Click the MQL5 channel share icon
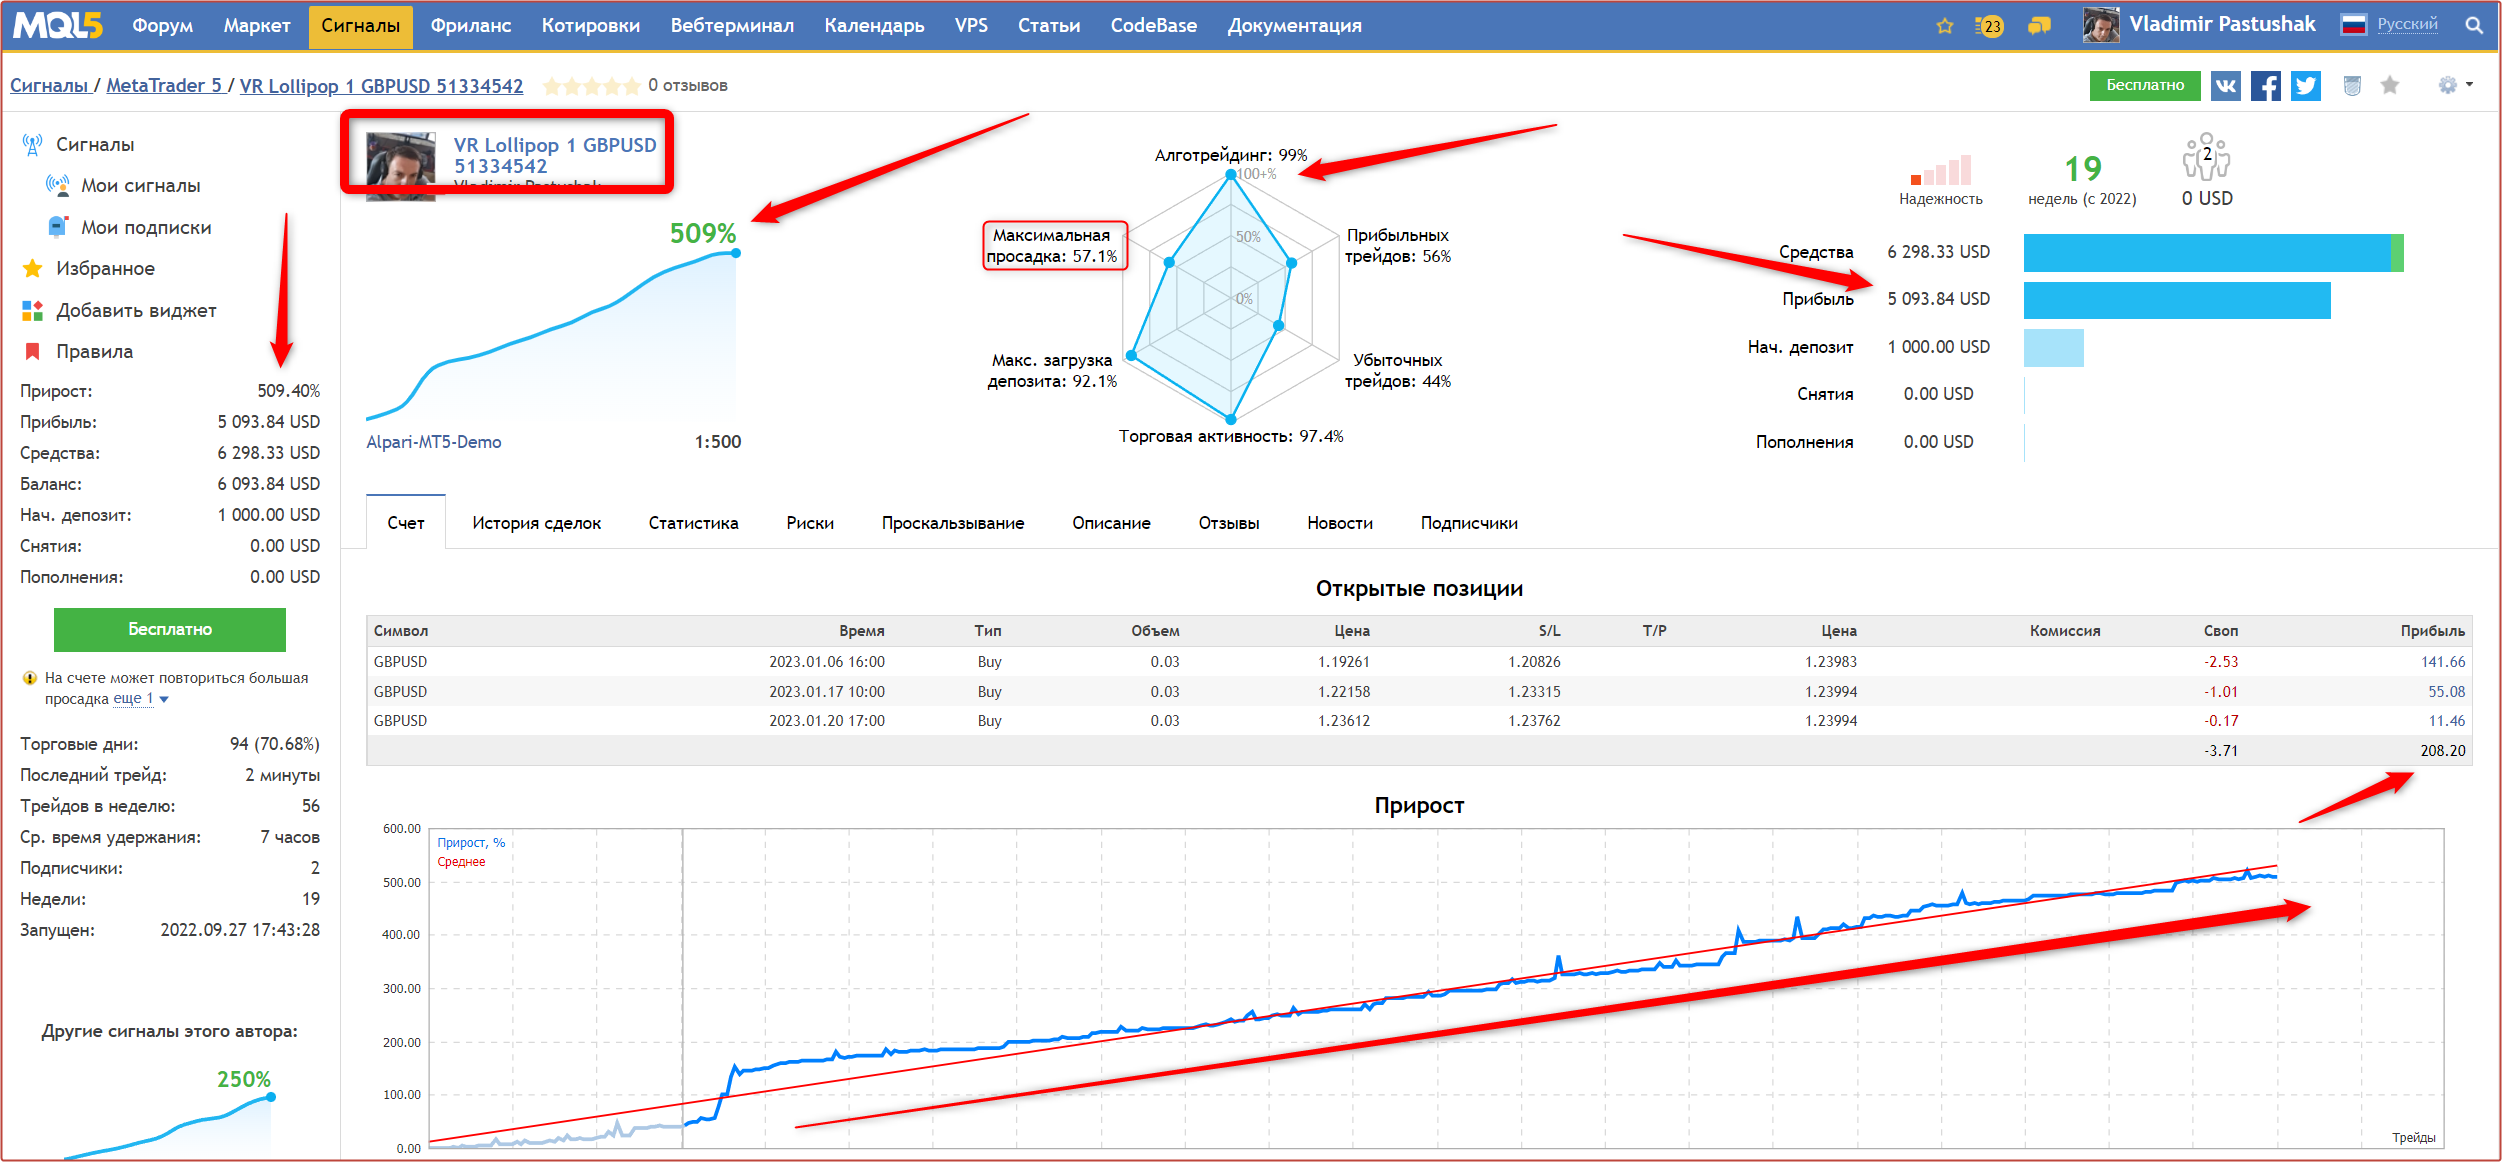The width and height of the screenshot is (2502, 1162). (2352, 86)
